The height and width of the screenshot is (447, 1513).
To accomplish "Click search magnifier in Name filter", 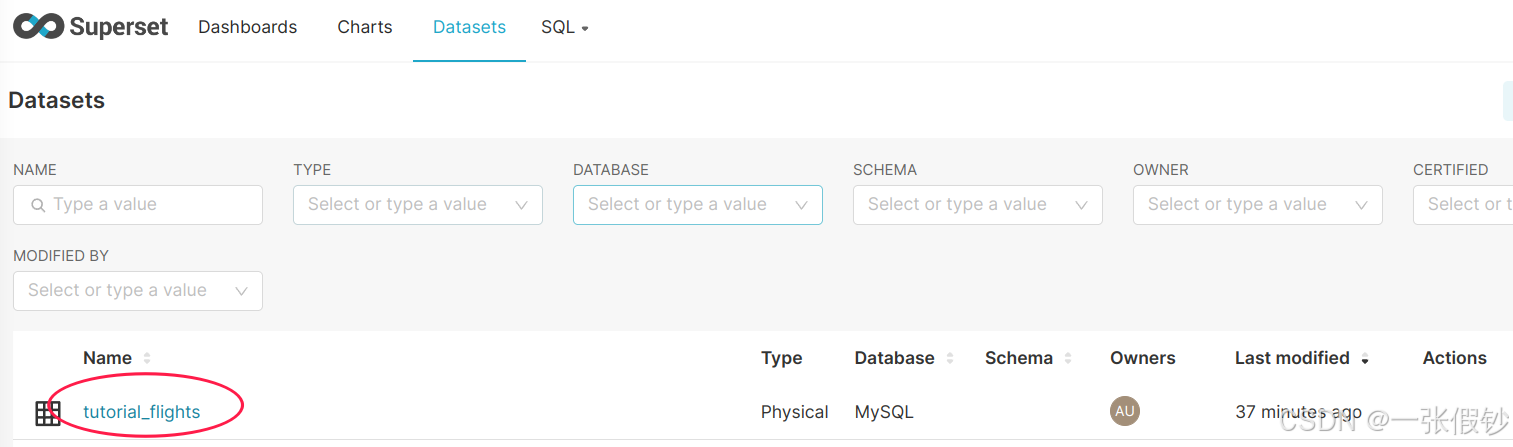I will [x=38, y=205].
